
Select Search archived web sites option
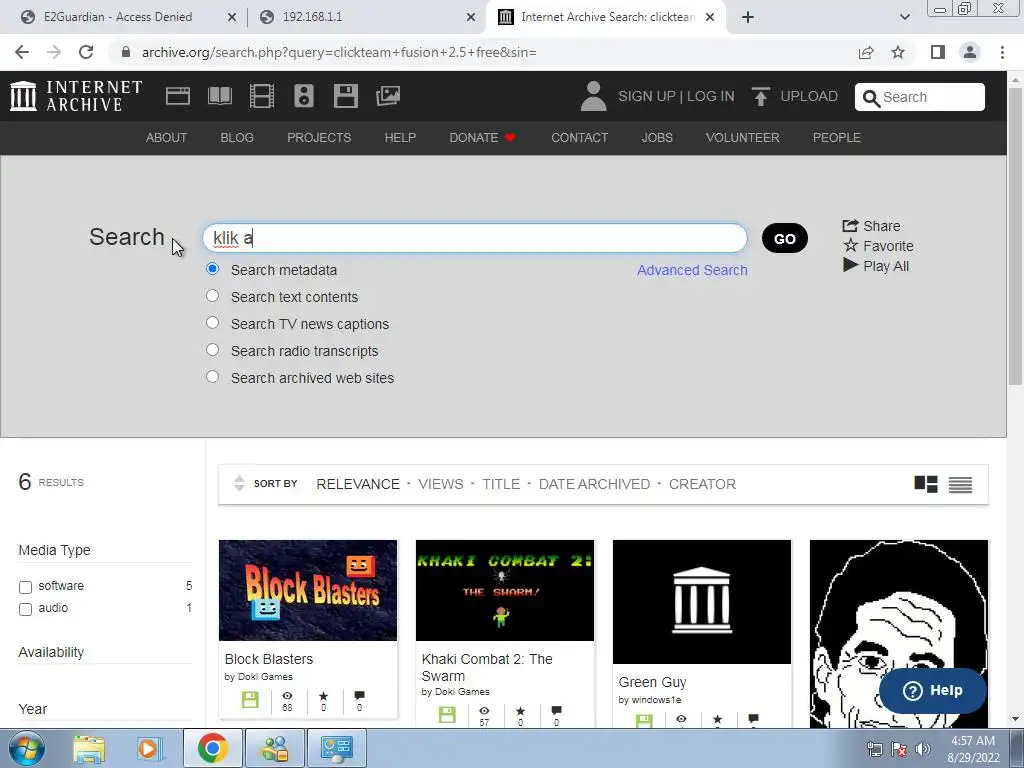pos(212,377)
